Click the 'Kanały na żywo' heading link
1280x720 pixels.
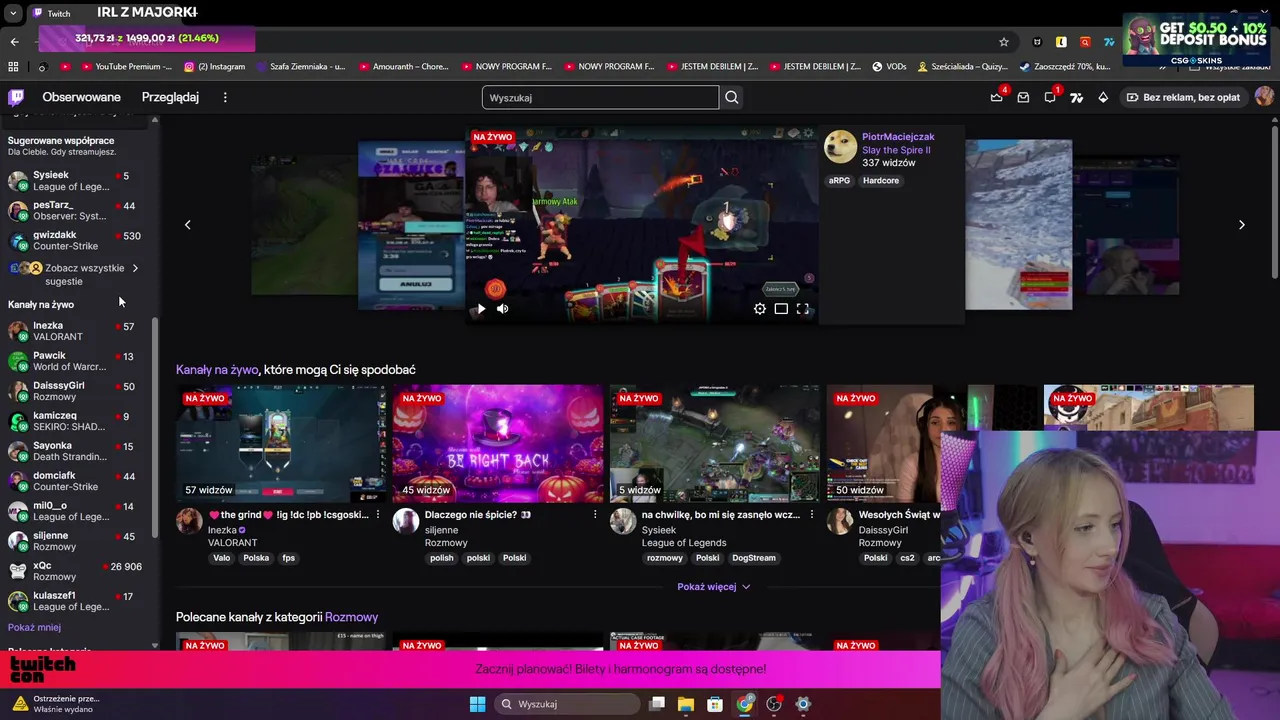click(x=217, y=370)
